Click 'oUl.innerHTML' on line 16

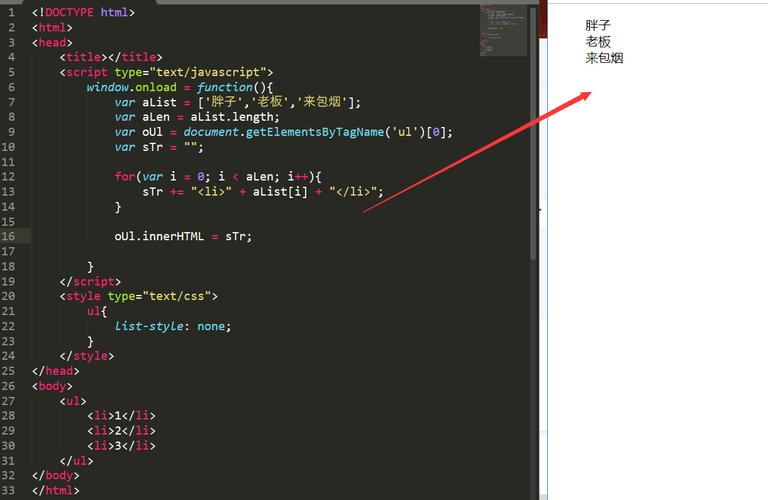point(159,237)
